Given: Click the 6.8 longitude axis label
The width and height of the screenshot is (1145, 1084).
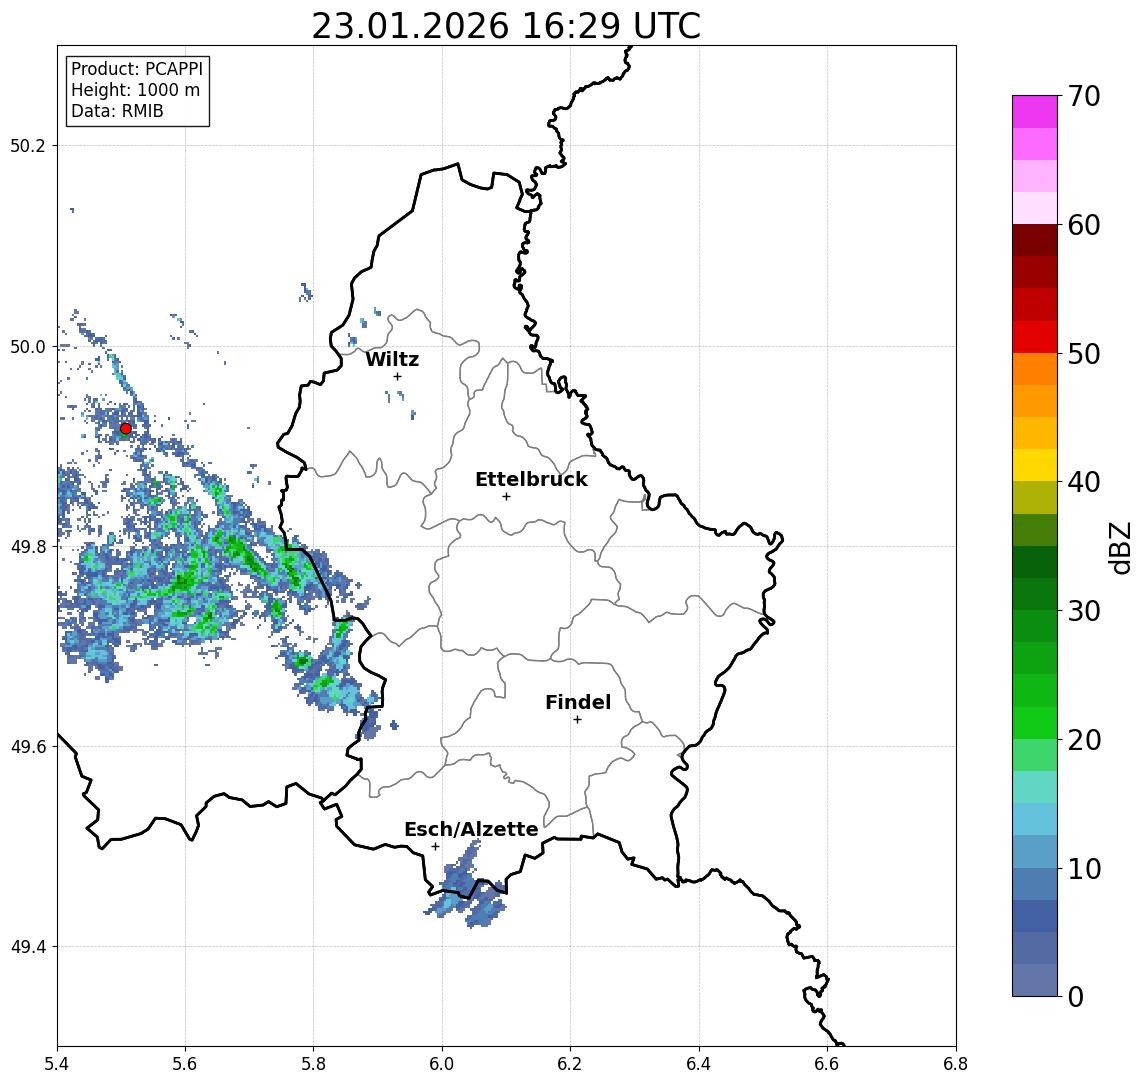Looking at the screenshot, I should [x=956, y=1064].
